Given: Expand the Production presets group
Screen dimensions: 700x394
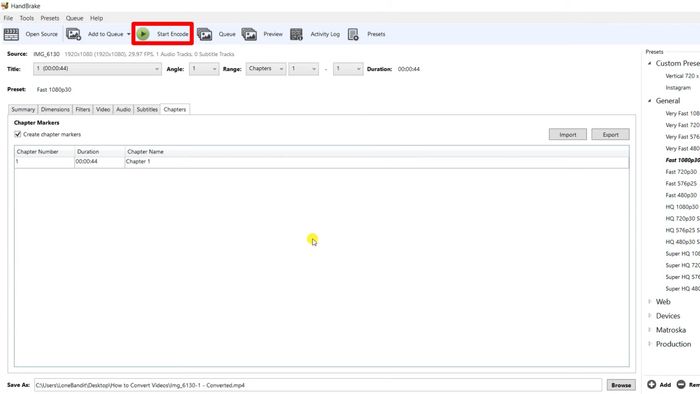Looking at the screenshot, I should pyautogui.click(x=650, y=344).
